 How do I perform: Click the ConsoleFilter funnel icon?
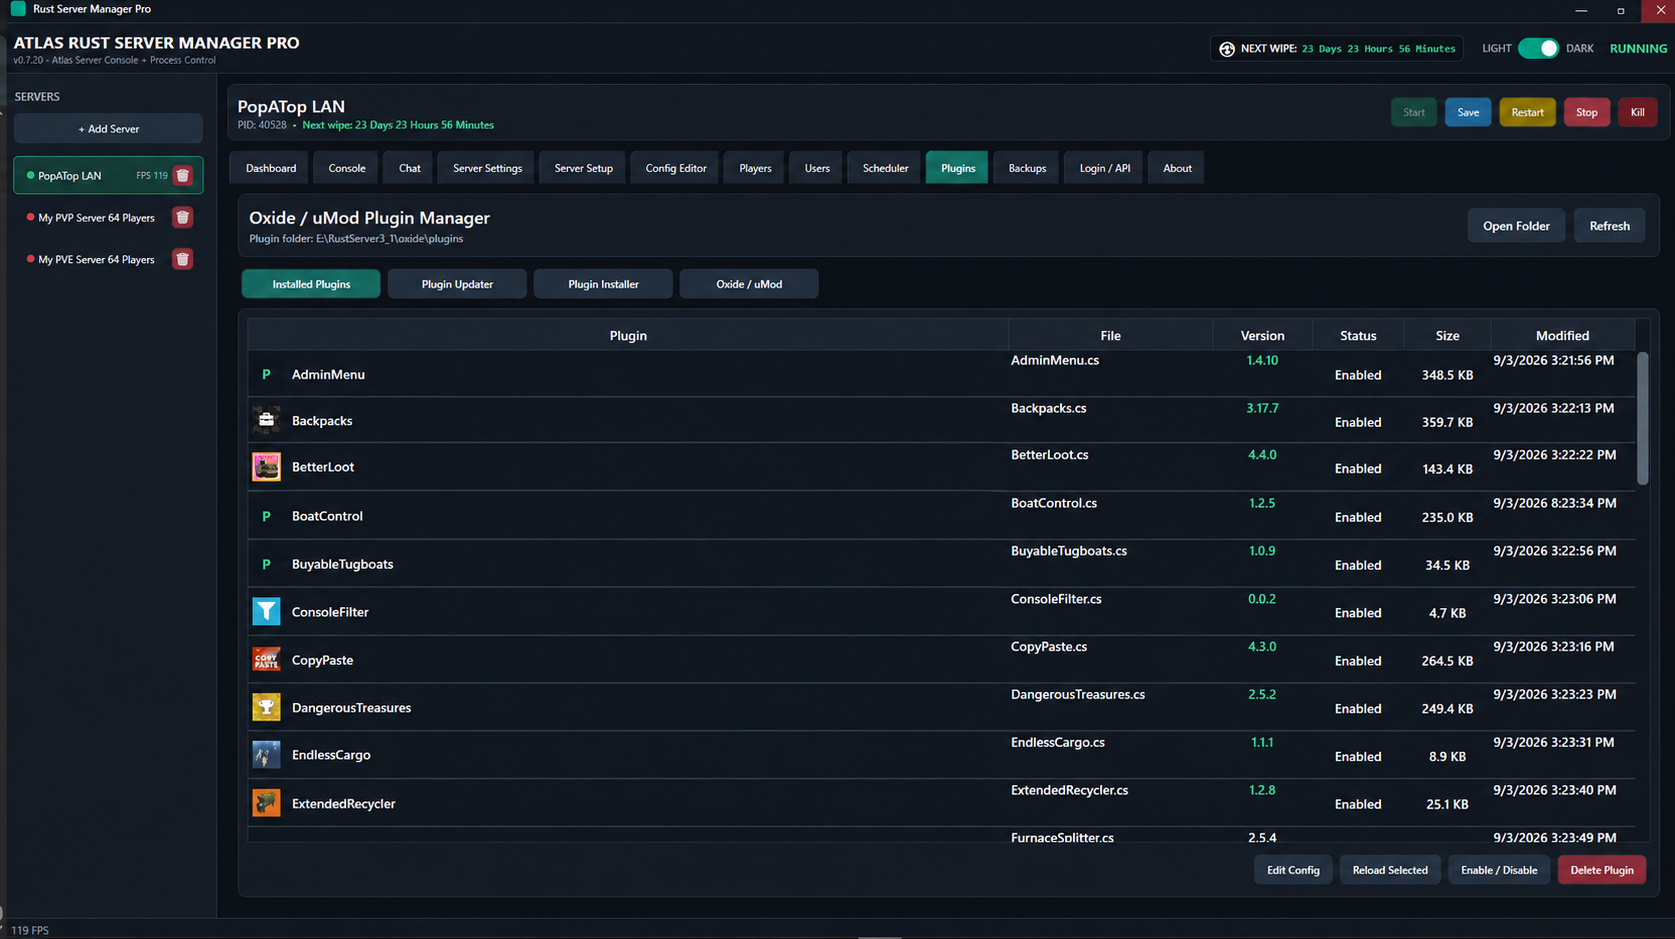click(x=266, y=611)
